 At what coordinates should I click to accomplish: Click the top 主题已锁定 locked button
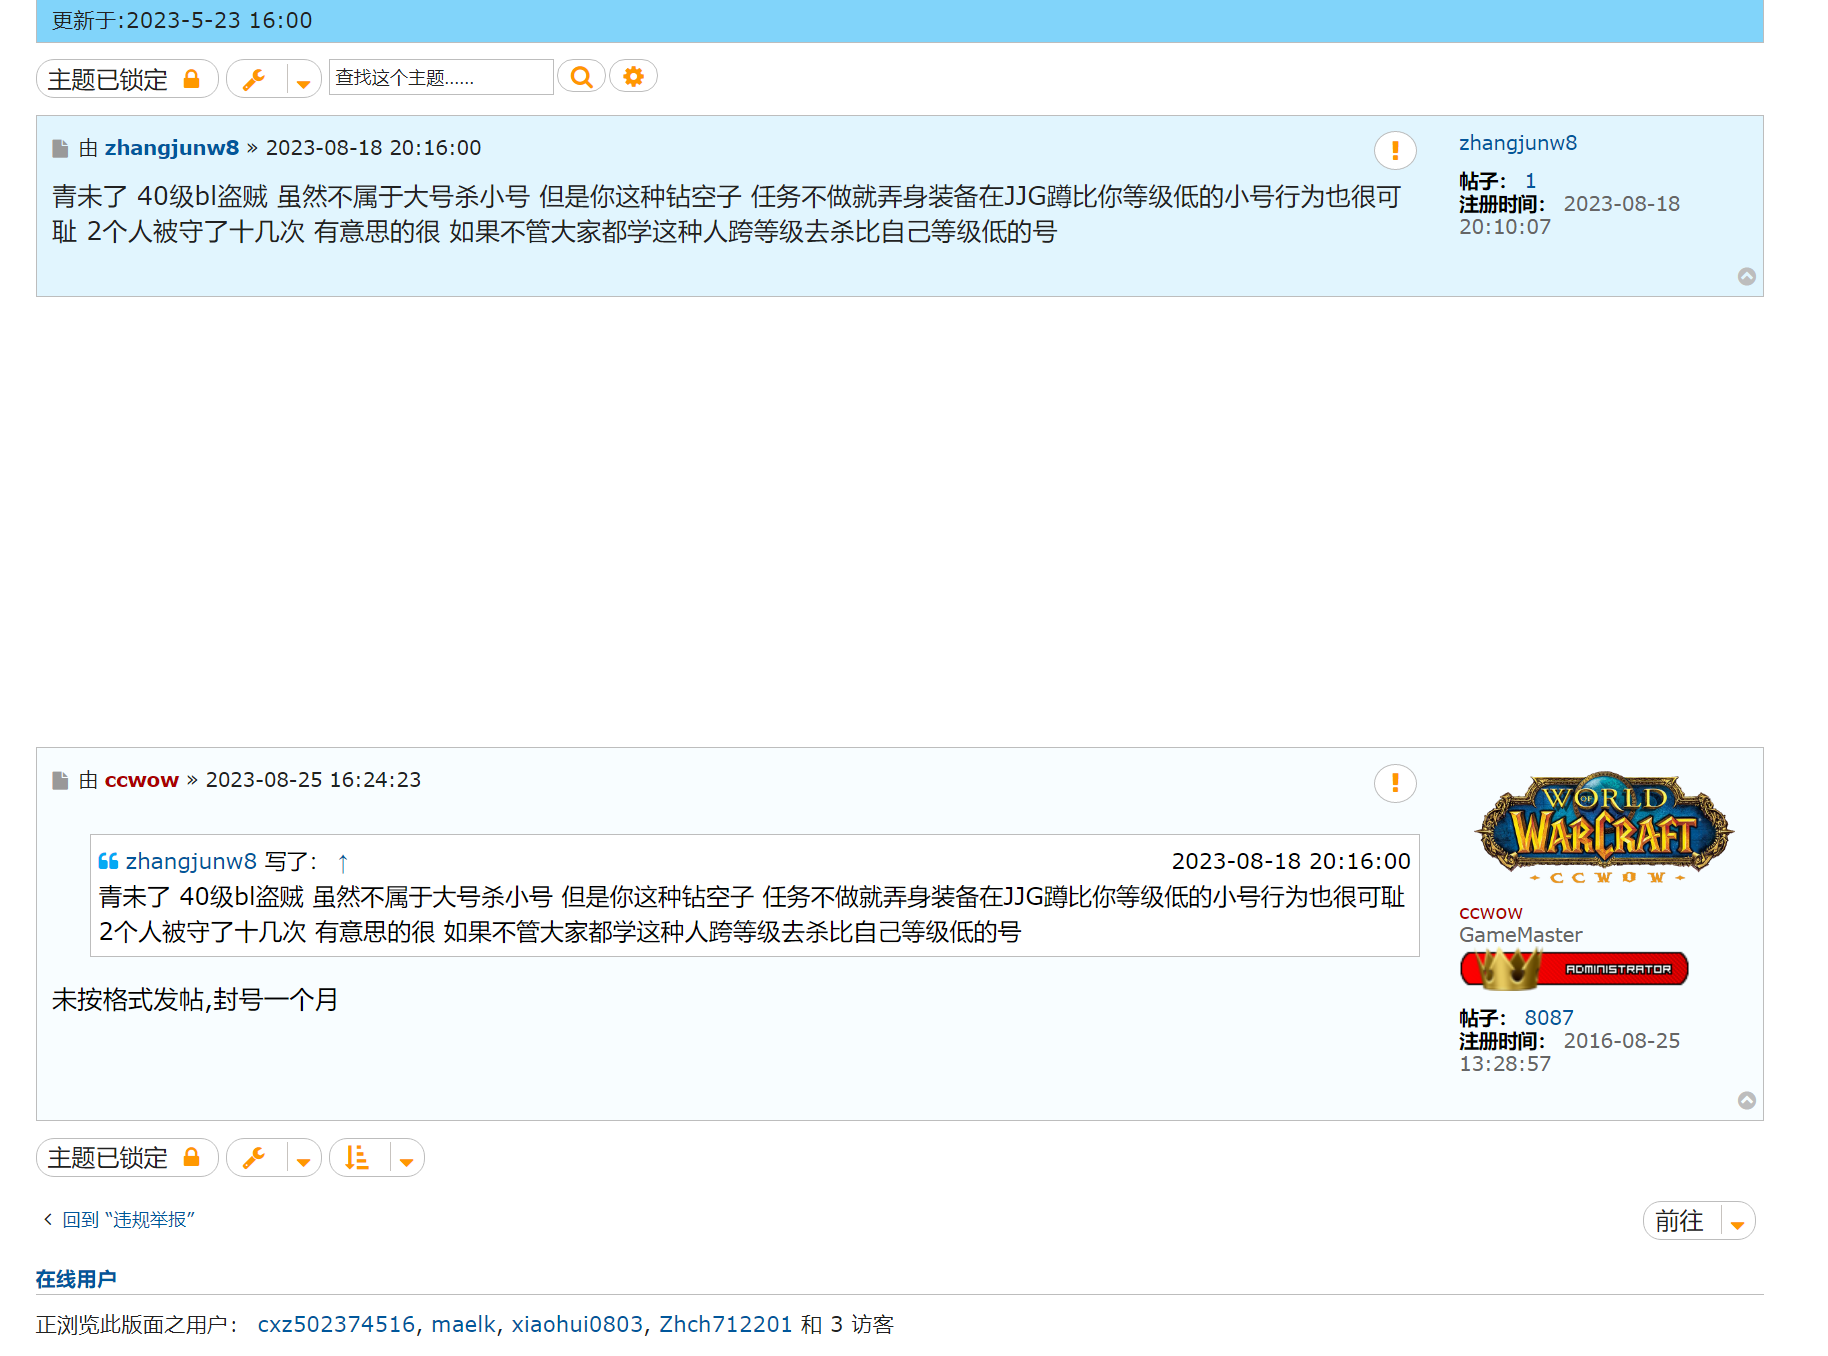coord(126,79)
